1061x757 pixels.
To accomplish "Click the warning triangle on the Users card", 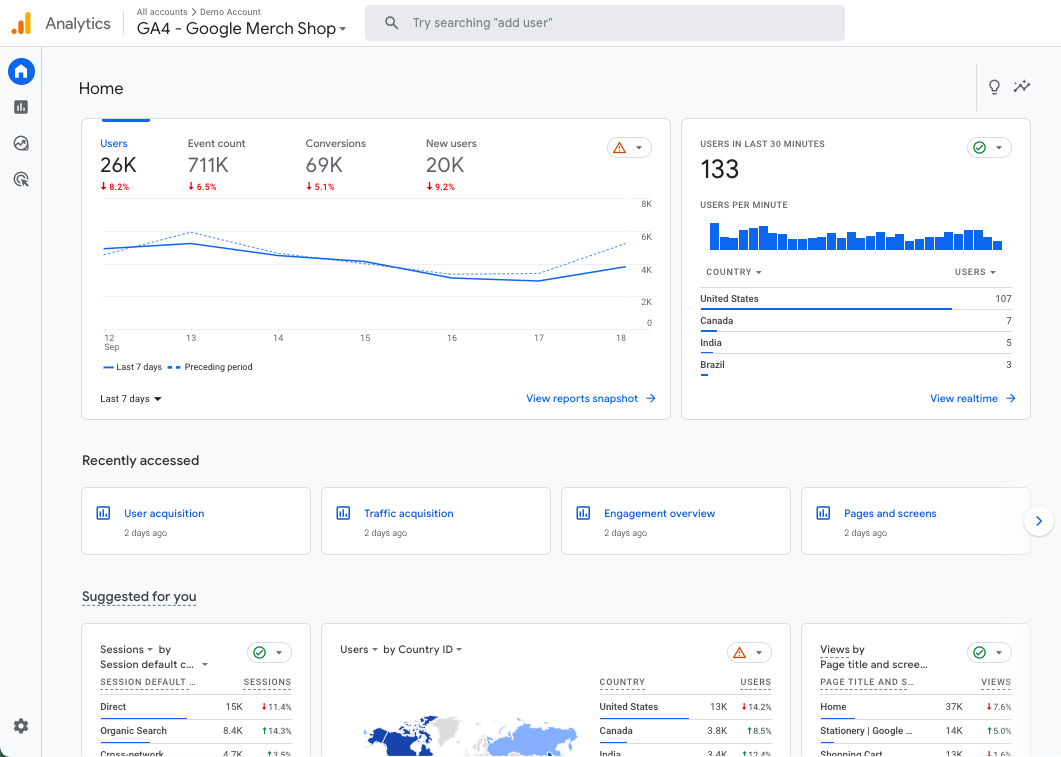I will click(619, 146).
